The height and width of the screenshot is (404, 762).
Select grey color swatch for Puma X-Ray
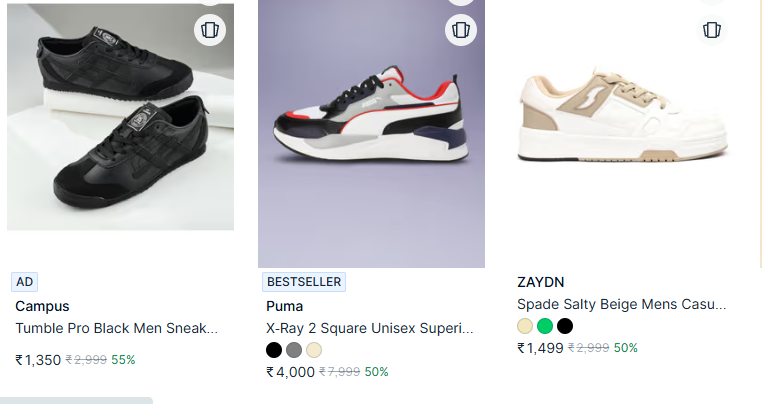tap(294, 350)
